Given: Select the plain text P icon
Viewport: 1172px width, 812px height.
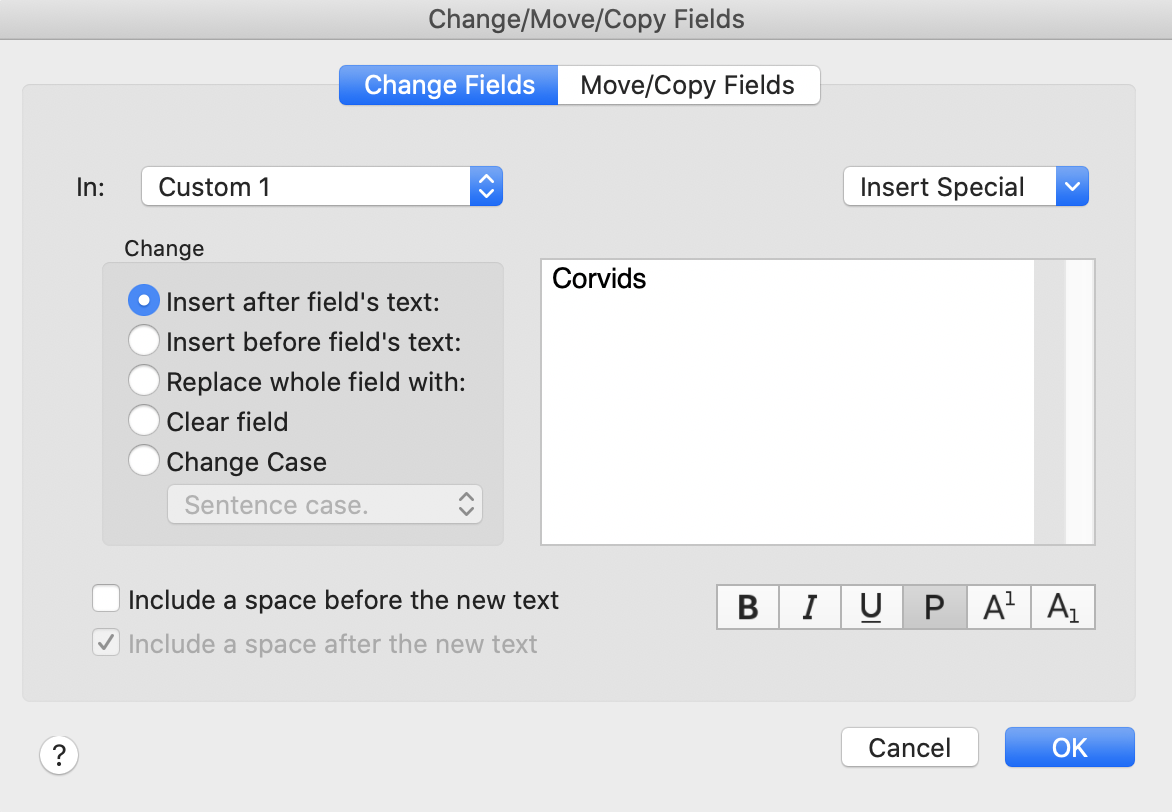Looking at the screenshot, I should (934, 607).
